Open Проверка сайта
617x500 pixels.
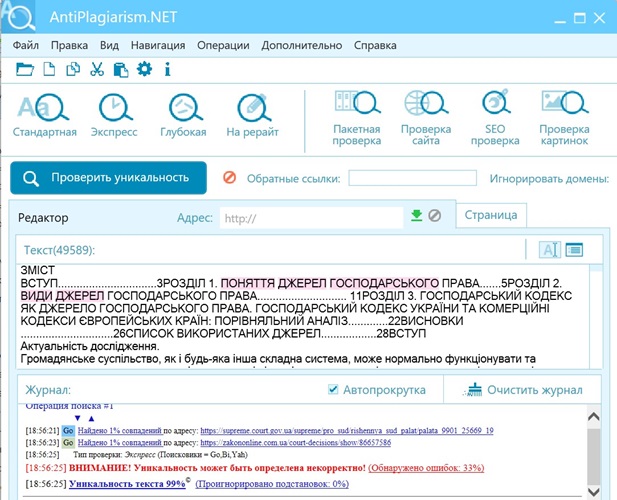point(426,118)
